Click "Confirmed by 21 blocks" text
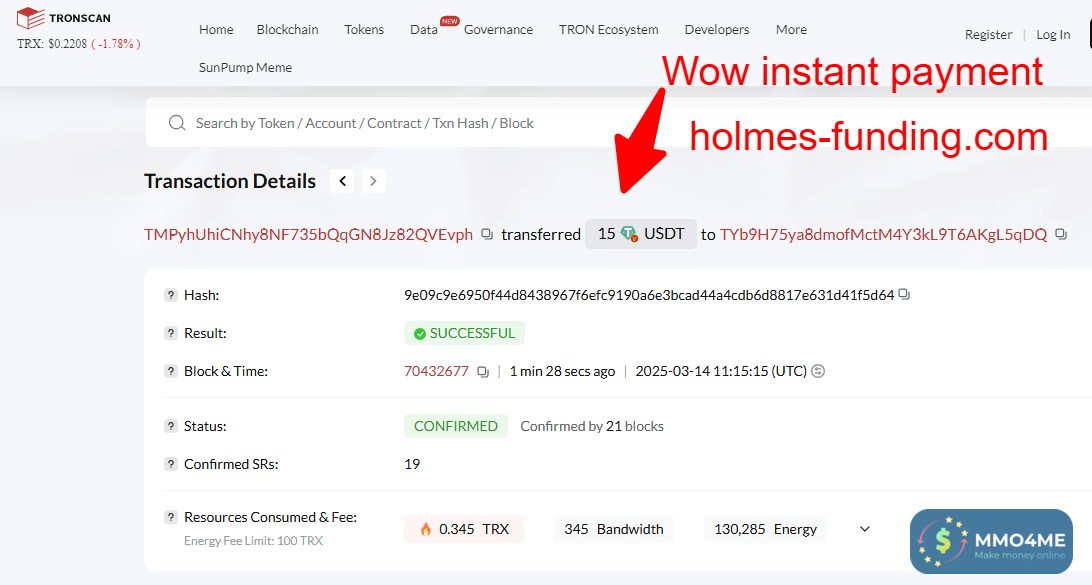This screenshot has height=585, width=1092. (x=592, y=426)
